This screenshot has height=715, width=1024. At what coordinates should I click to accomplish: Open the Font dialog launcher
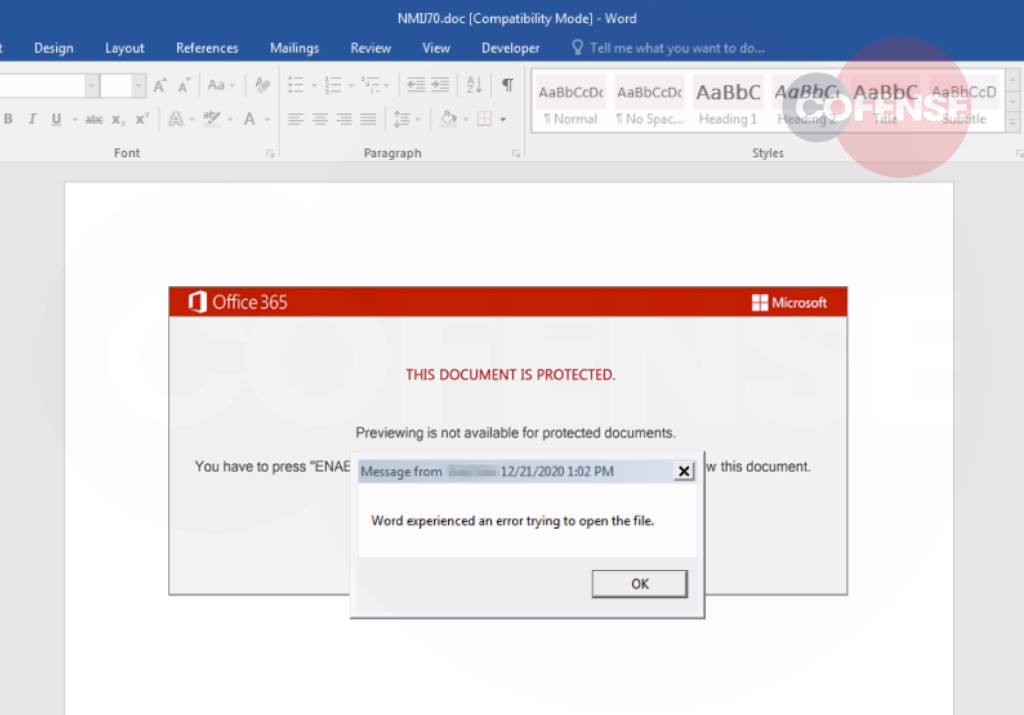click(x=270, y=153)
